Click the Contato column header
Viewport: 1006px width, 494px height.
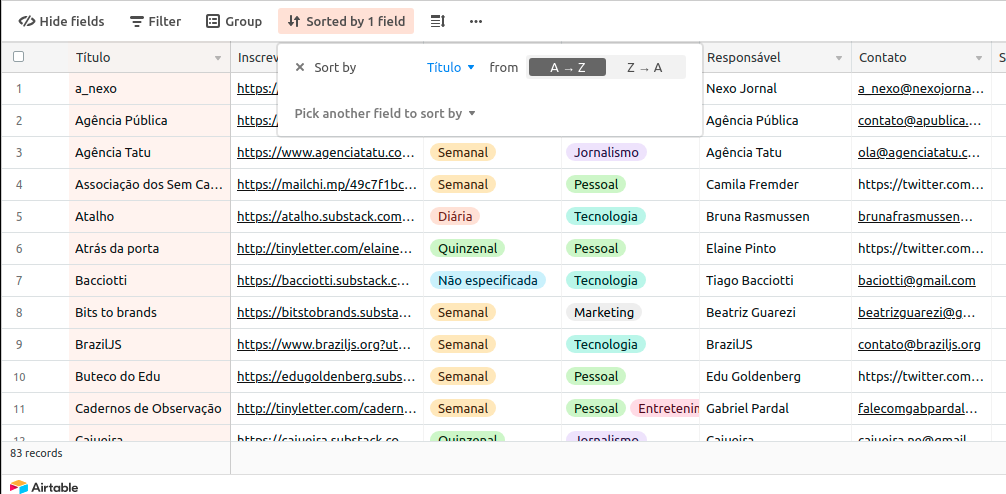point(921,58)
